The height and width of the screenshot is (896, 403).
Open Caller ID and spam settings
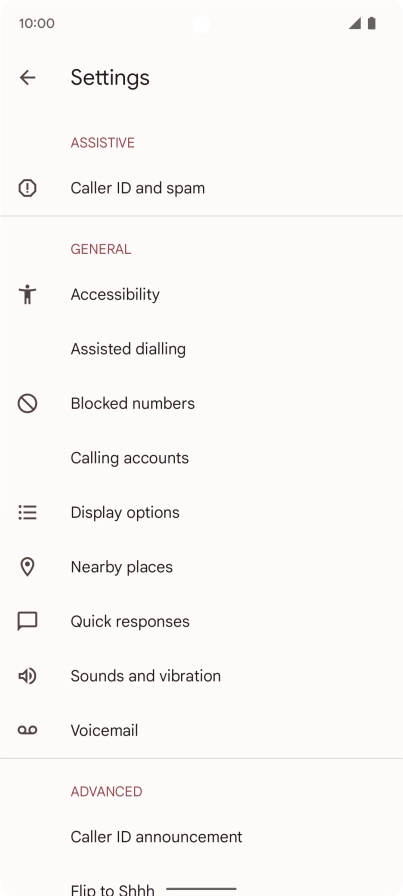click(x=201, y=188)
